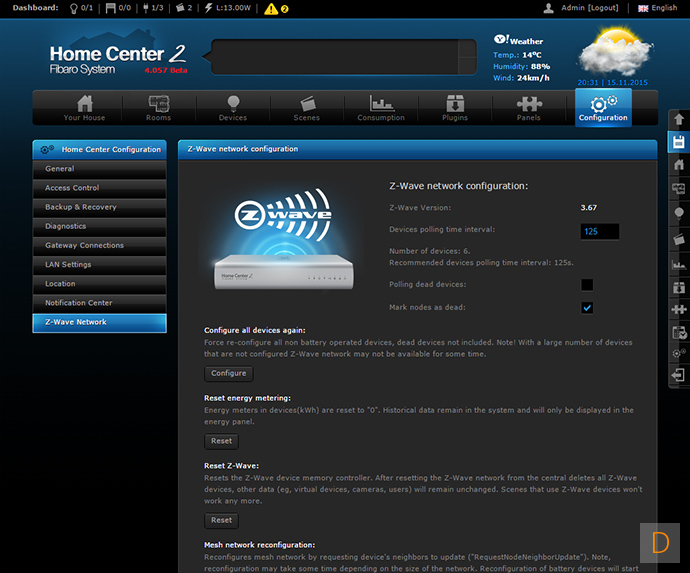Image resolution: width=690 pixels, height=573 pixels.
Task: Select Z-Wave Network in sidebar
Action: coord(99,323)
